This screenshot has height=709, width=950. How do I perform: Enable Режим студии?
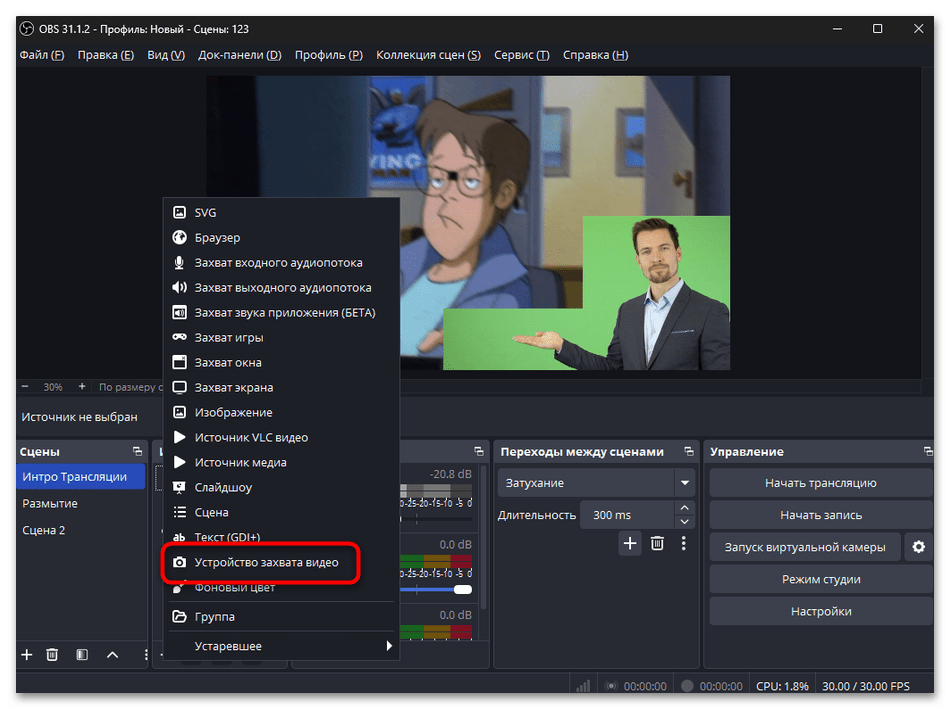[821, 579]
